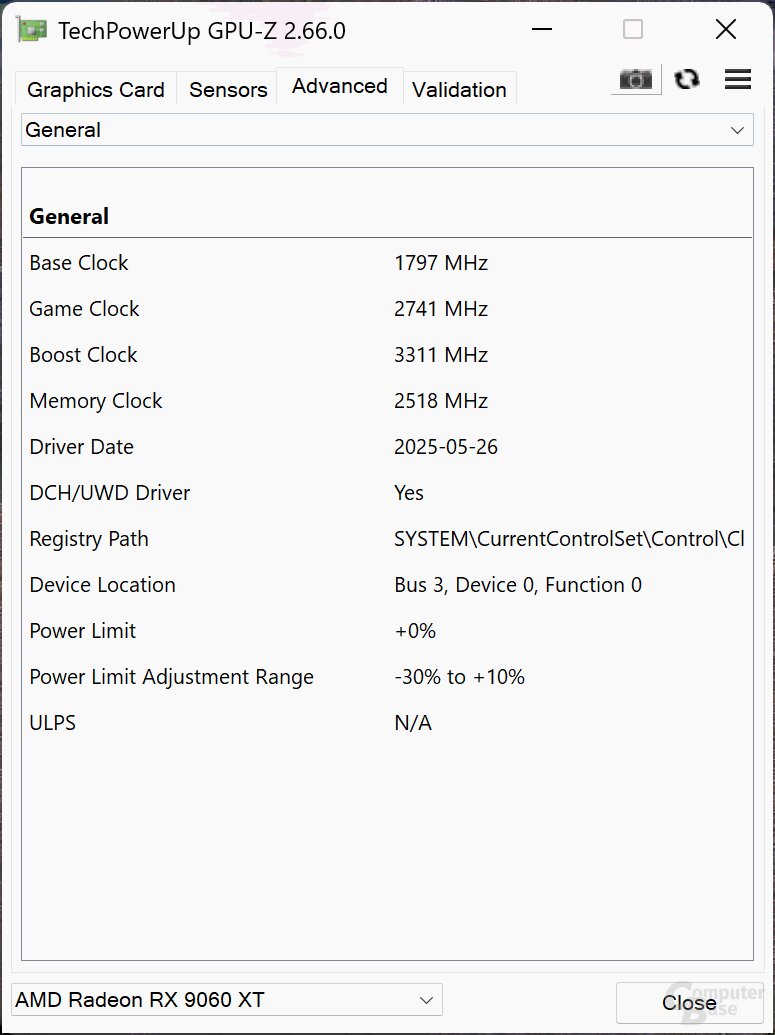Maximize the GPU-Z window
This screenshot has width=775, height=1035.
pyautogui.click(x=632, y=30)
